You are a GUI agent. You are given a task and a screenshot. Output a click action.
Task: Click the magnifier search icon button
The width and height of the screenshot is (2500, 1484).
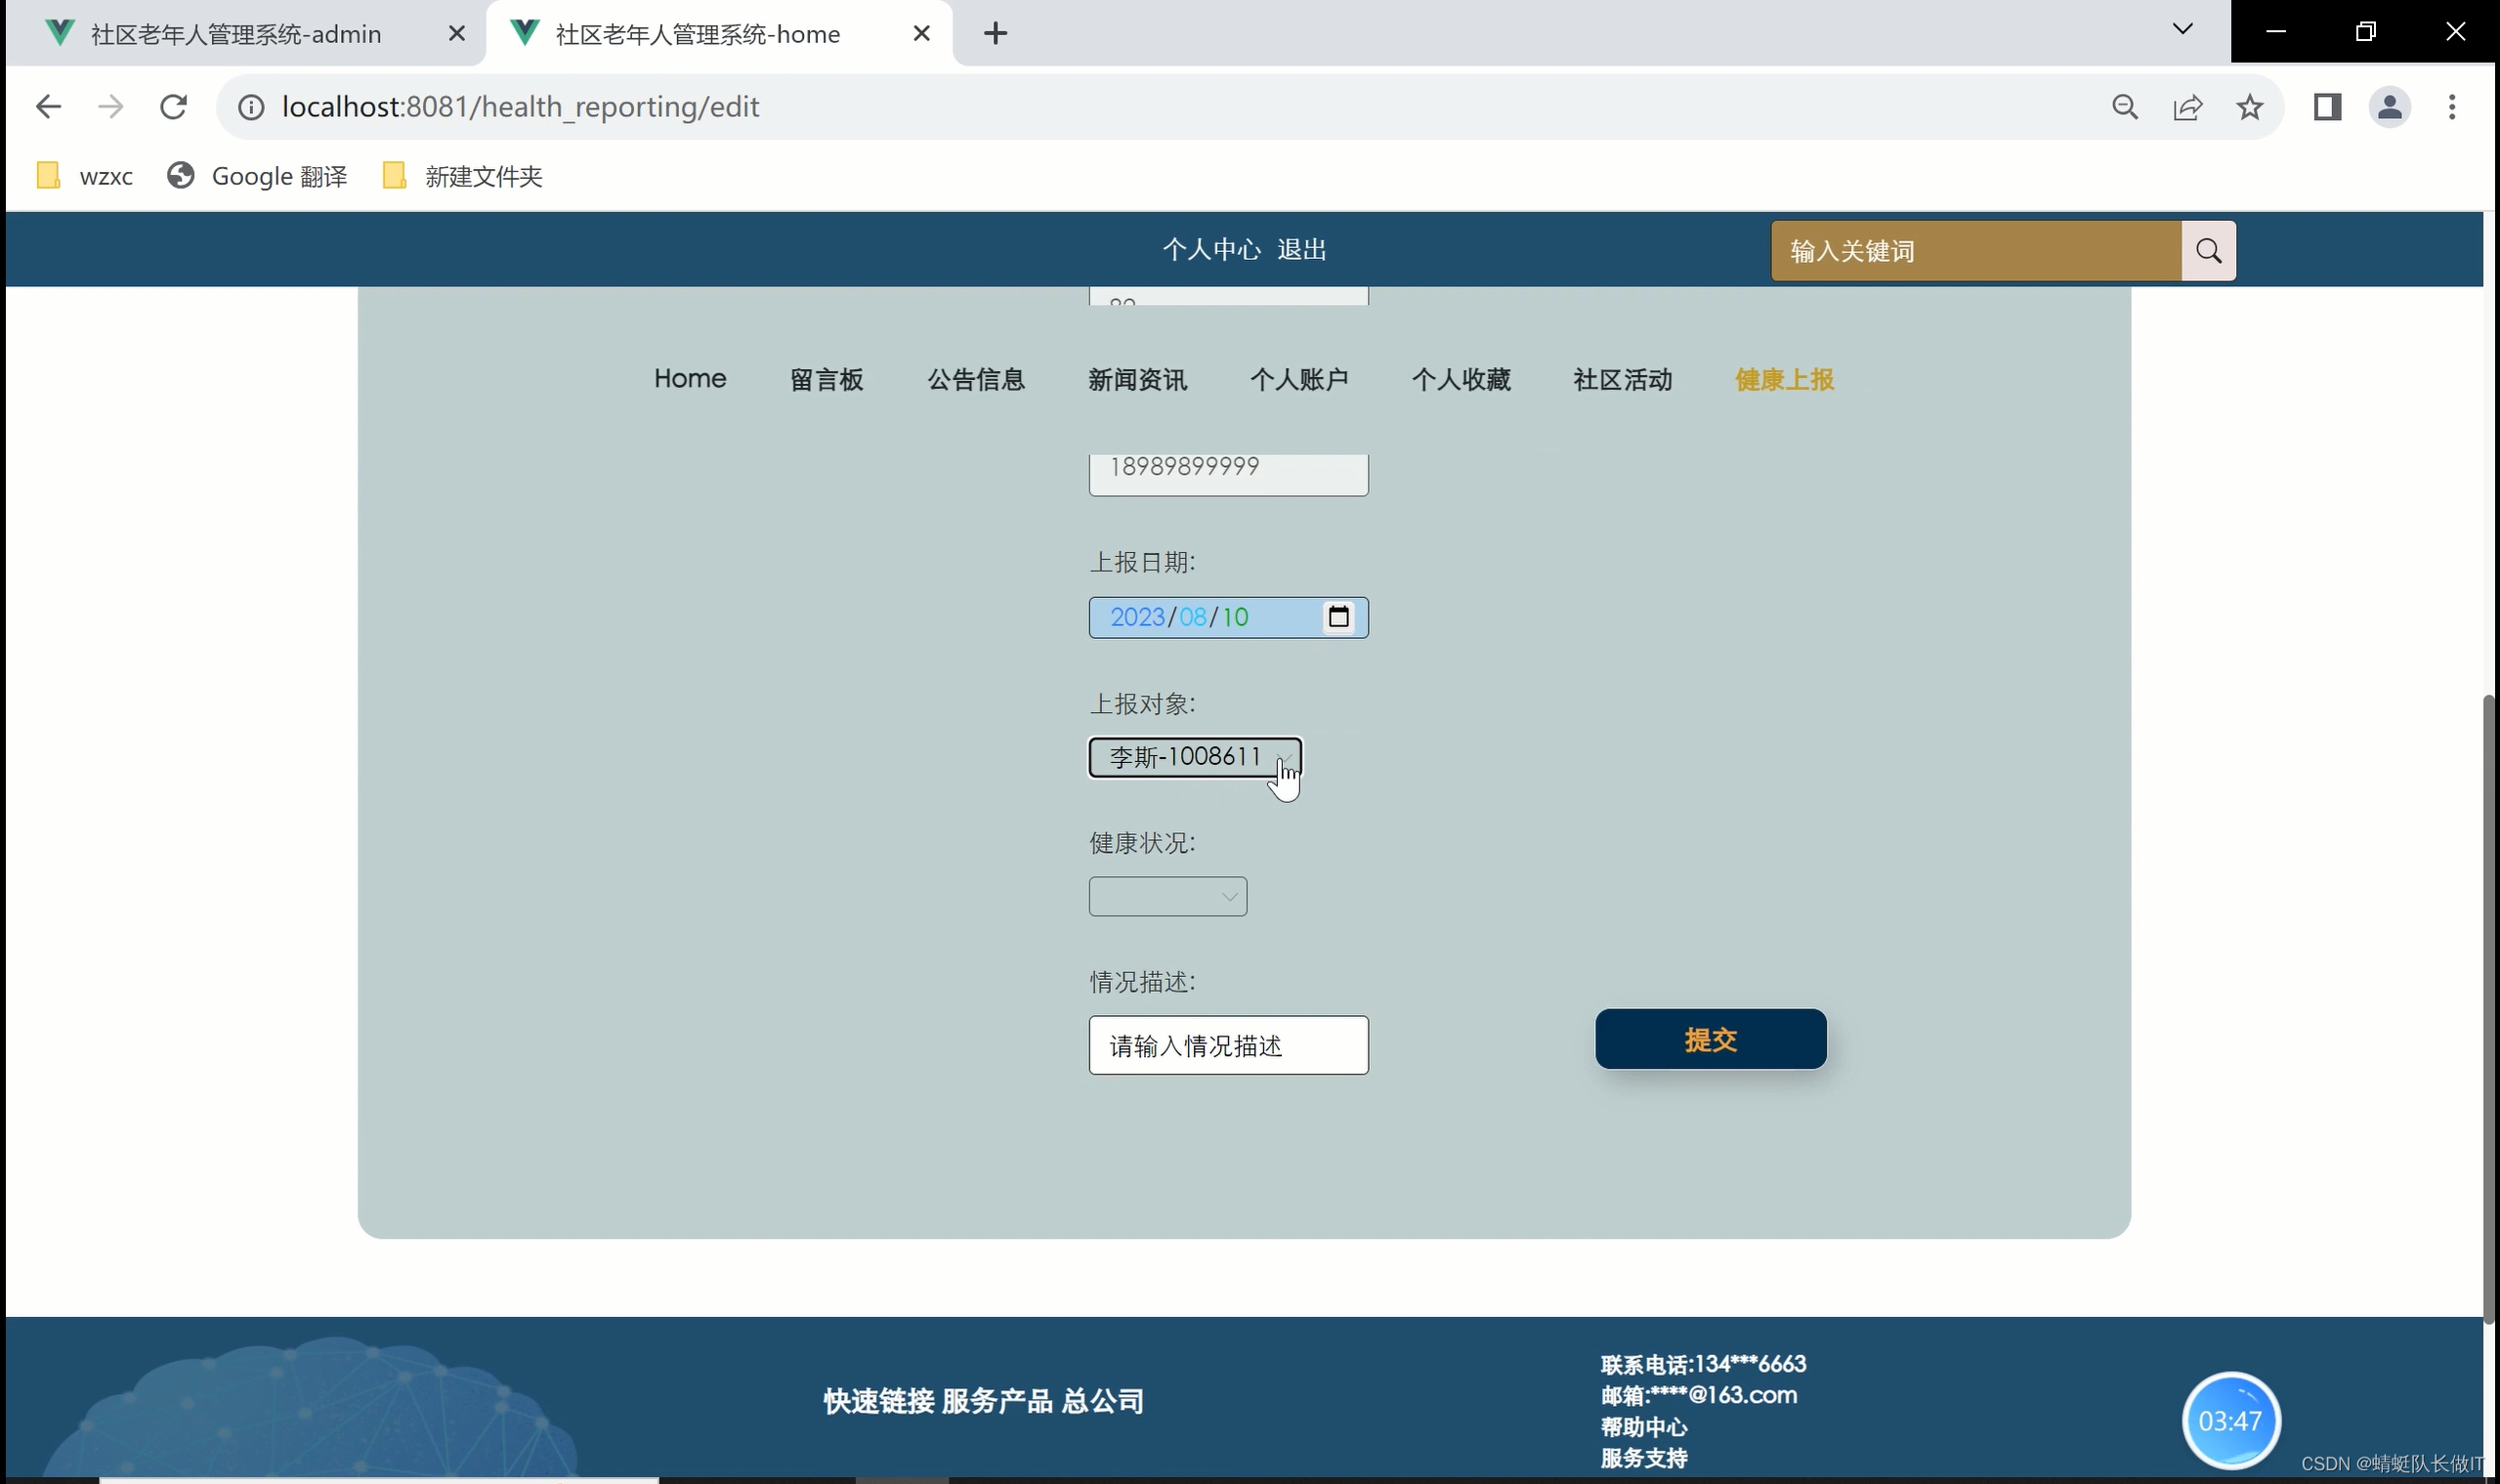click(x=2208, y=251)
